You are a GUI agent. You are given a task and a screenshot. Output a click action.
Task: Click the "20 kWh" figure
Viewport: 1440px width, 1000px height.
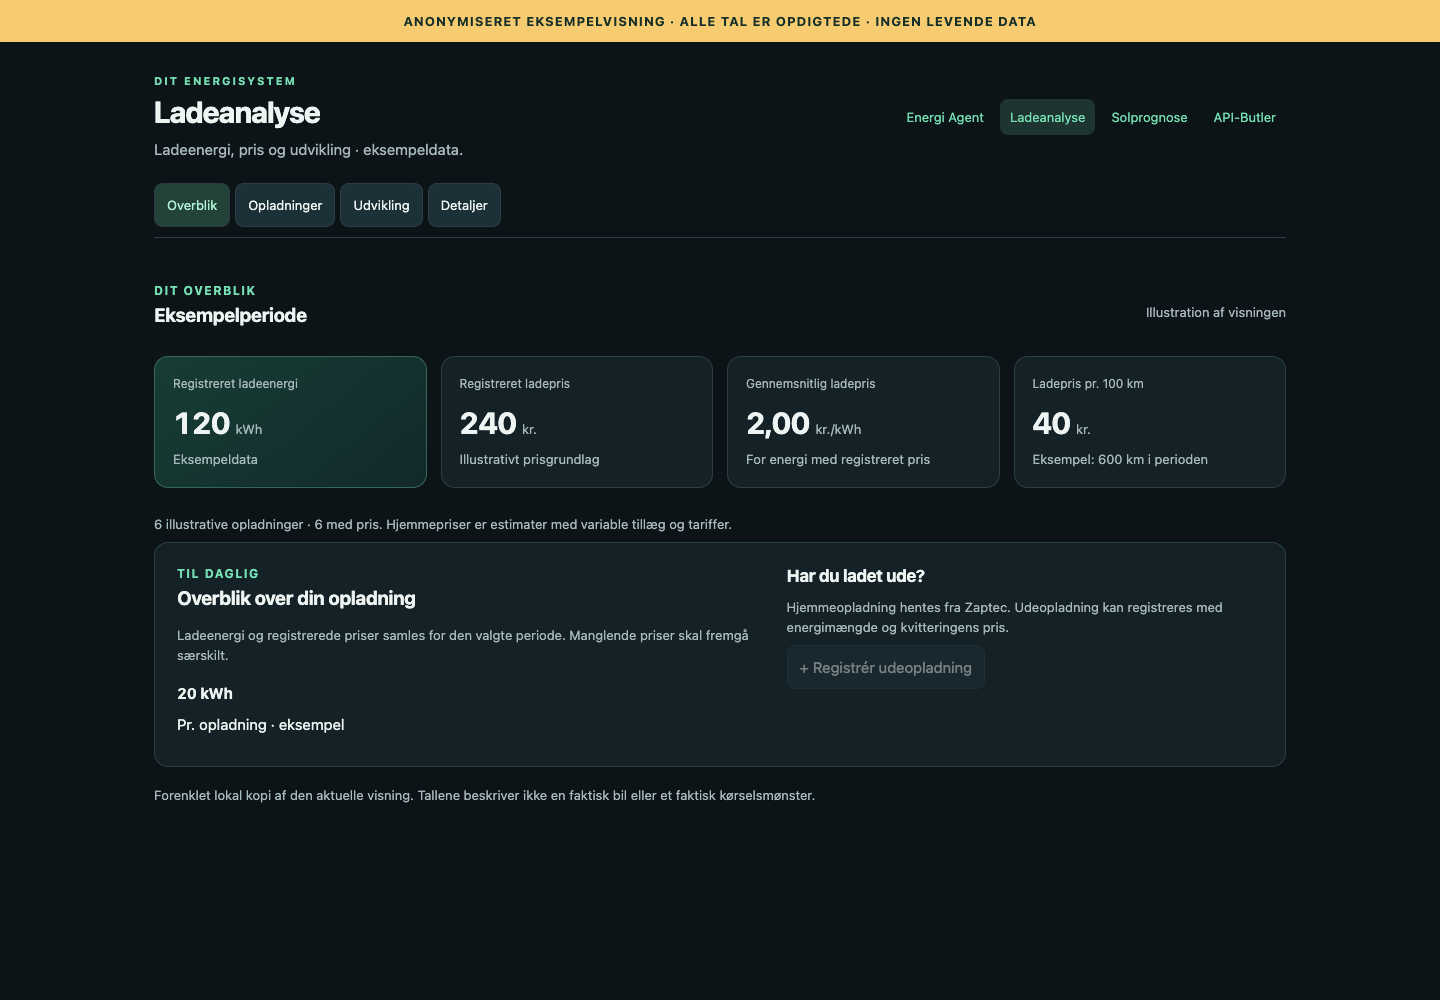pos(205,694)
